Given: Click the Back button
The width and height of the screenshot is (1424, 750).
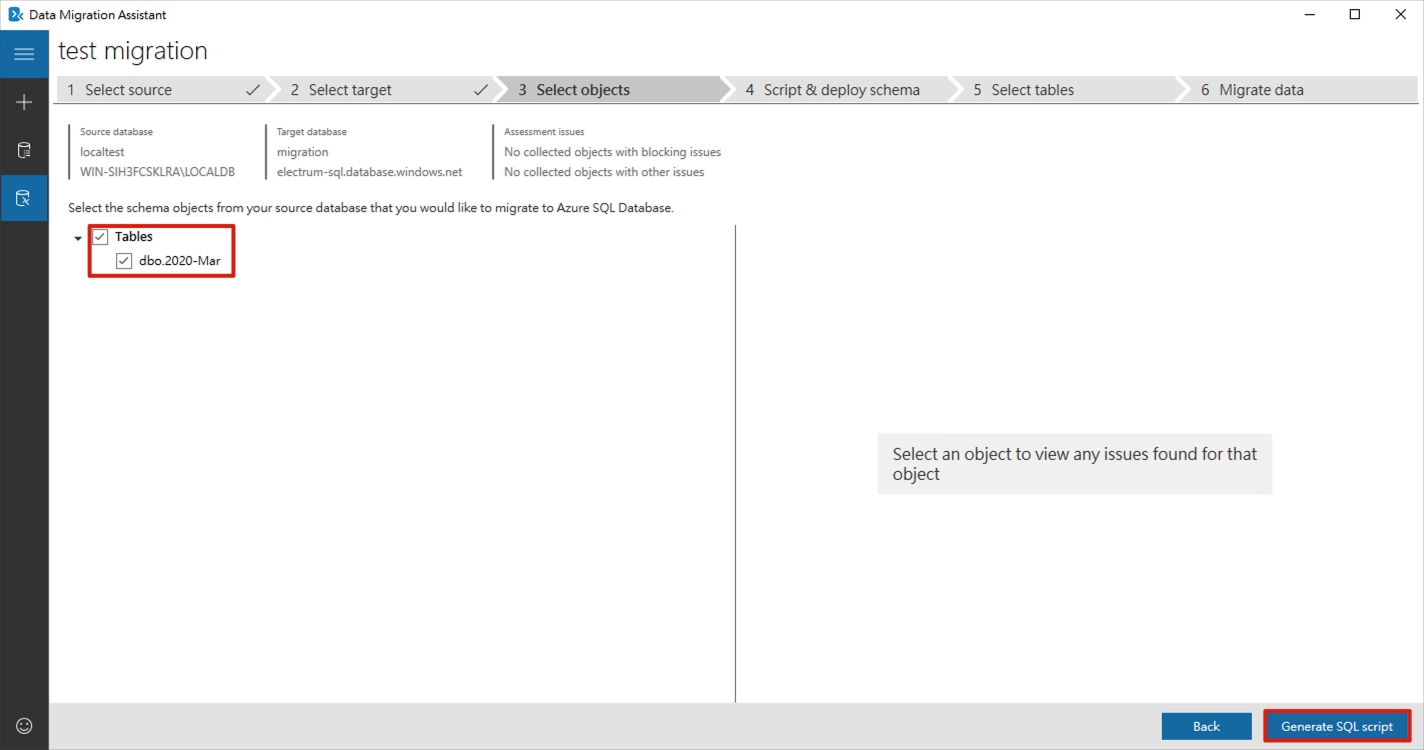Looking at the screenshot, I should [1206, 726].
